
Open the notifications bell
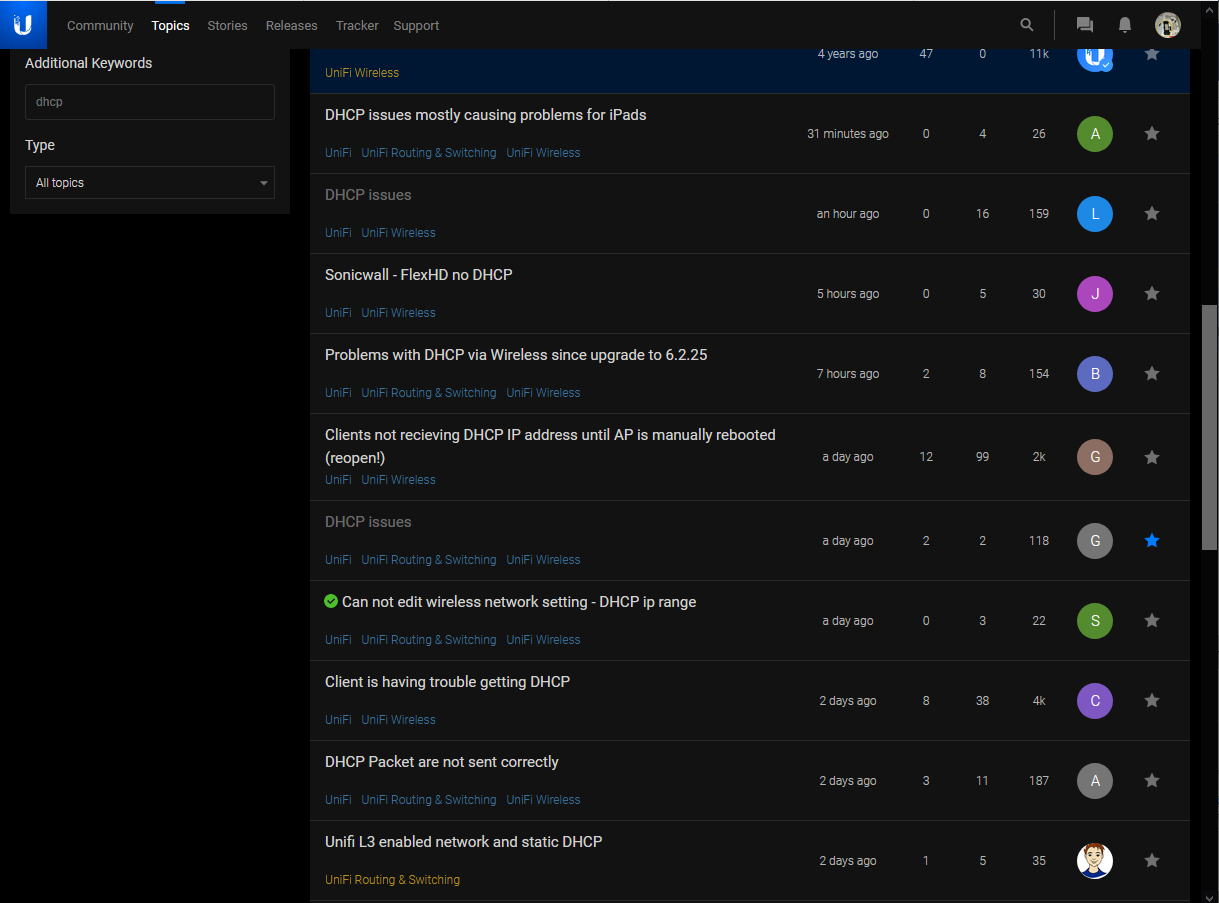pyautogui.click(x=1125, y=25)
